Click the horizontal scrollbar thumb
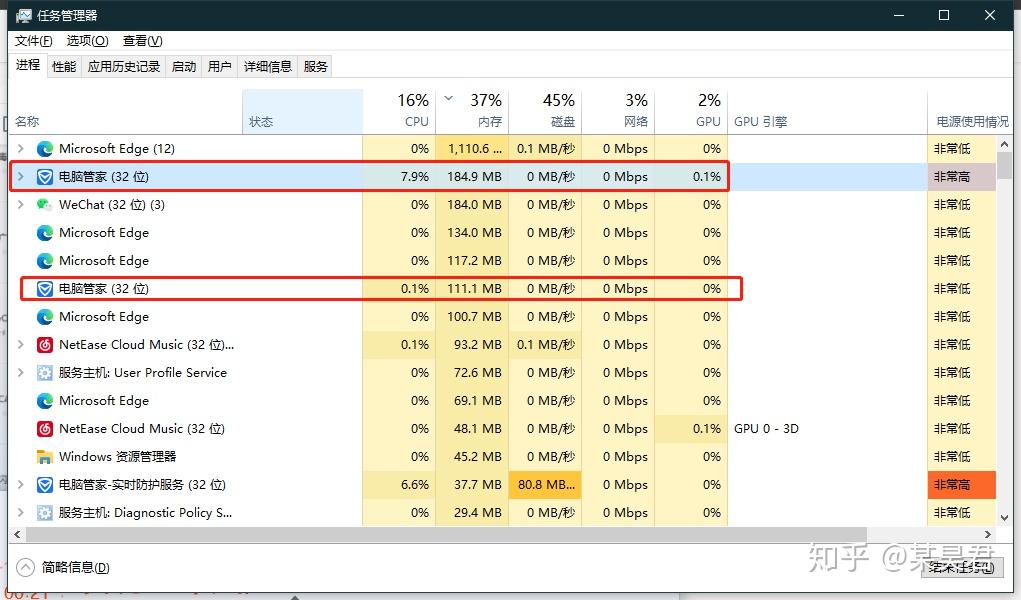This screenshot has width=1021, height=600. point(446,534)
